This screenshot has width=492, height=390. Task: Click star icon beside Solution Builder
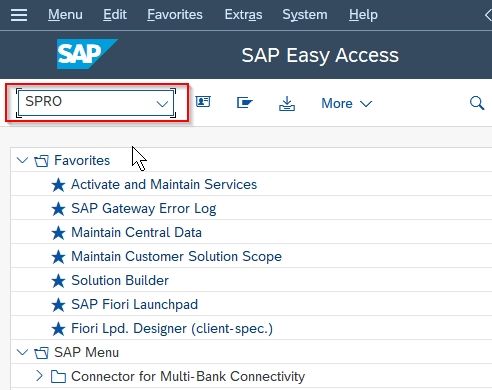click(x=58, y=281)
